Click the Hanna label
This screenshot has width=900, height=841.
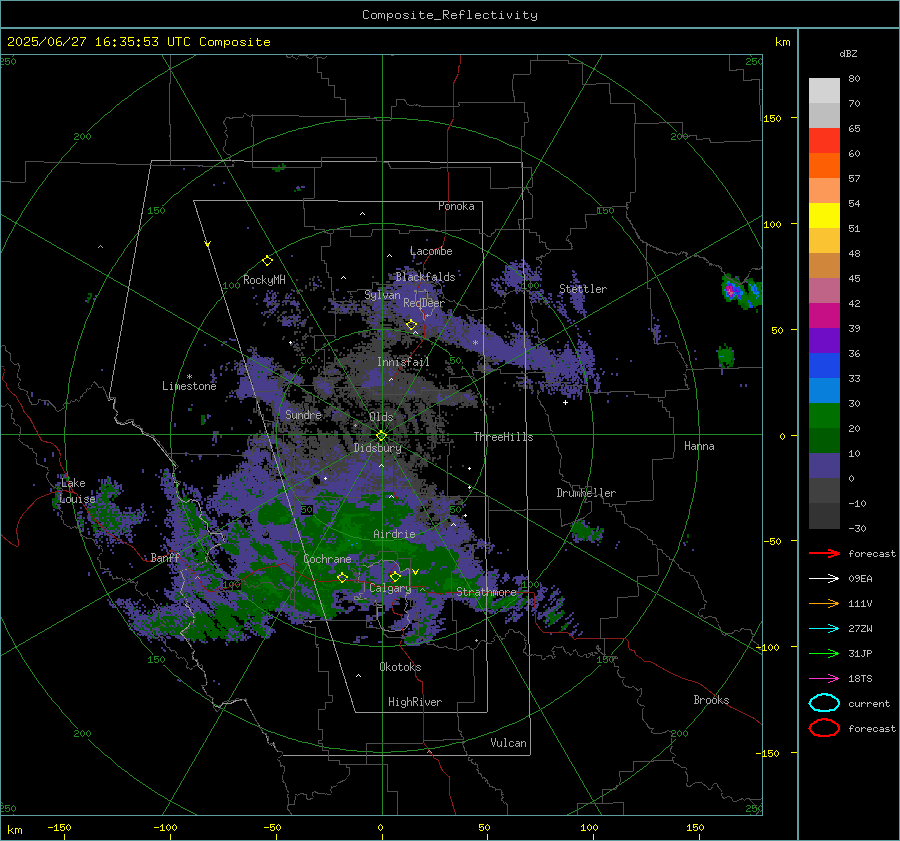699,446
